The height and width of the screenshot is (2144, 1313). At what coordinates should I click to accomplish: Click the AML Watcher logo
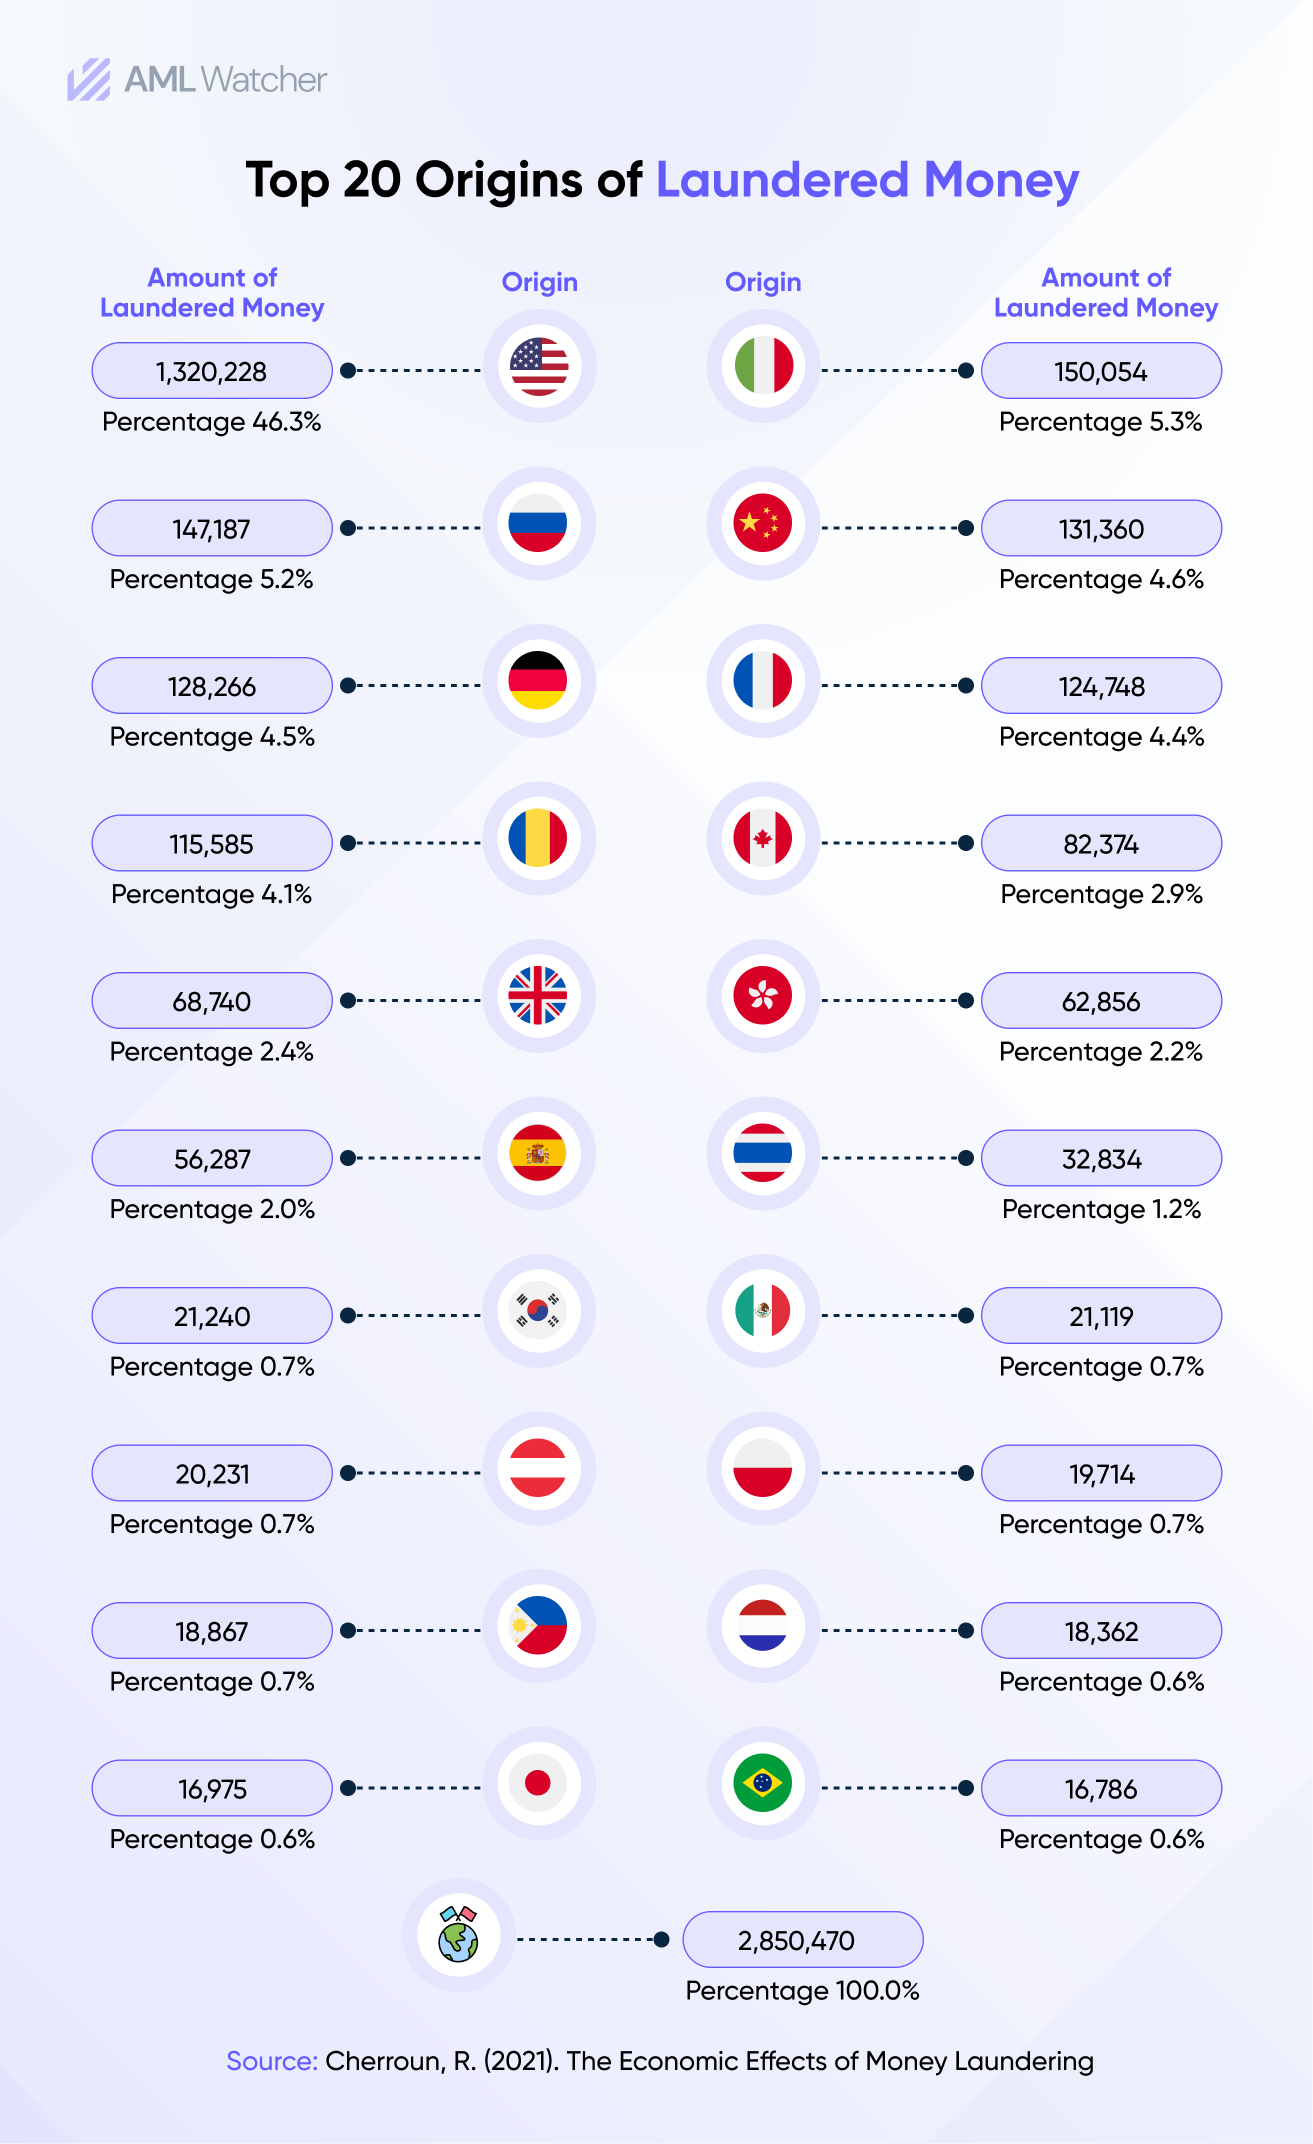[197, 80]
